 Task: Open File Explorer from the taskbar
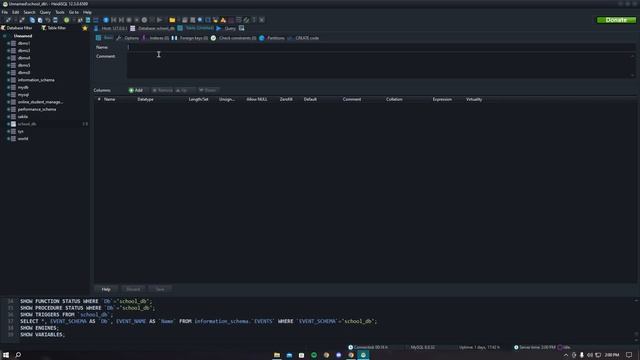tap(277, 355)
